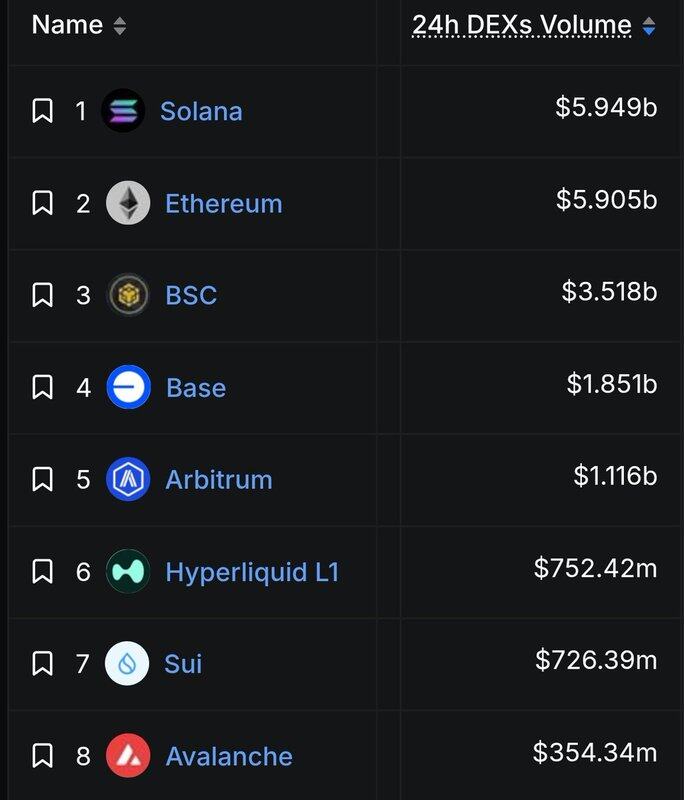Click the Hyperliquid L1 logo icon

click(128, 571)
